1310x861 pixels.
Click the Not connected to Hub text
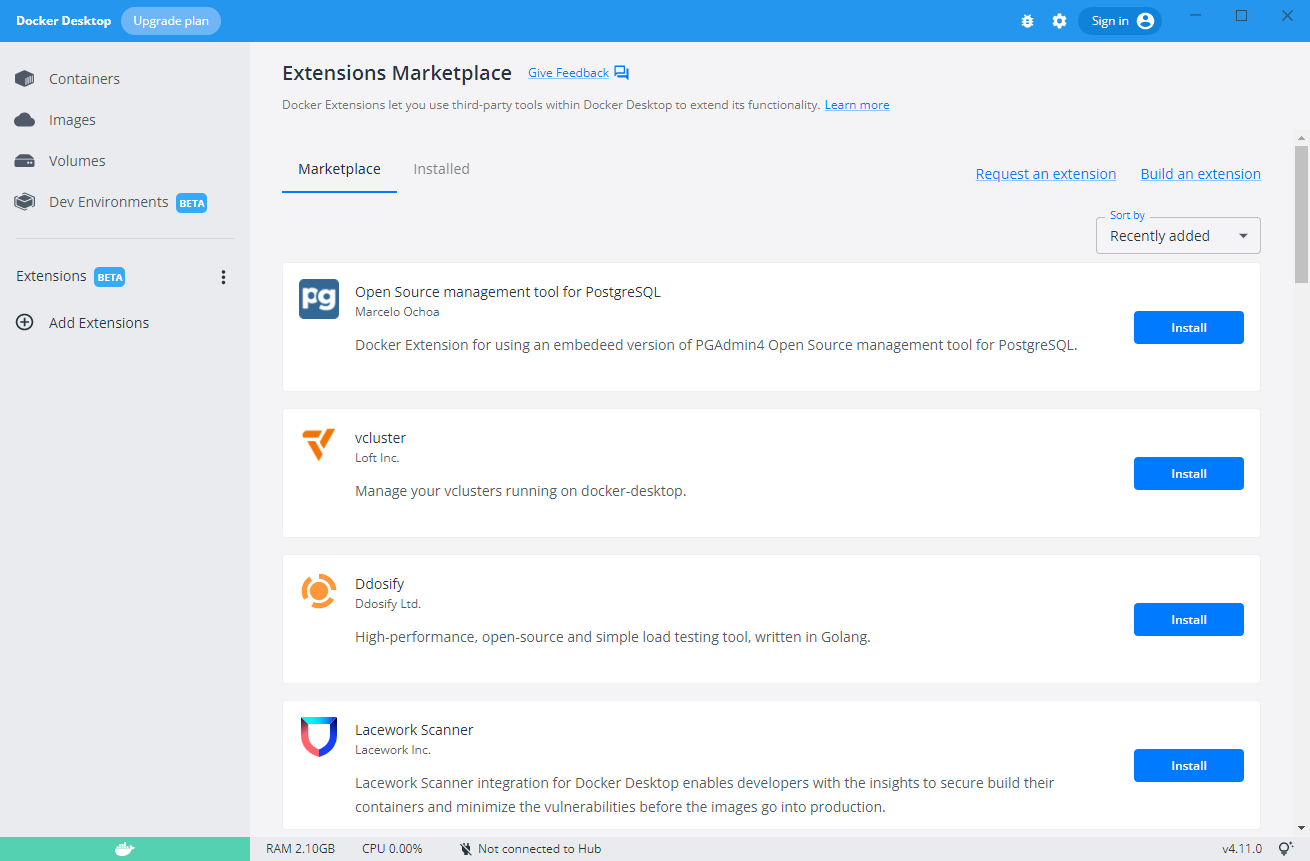point(540,849)
